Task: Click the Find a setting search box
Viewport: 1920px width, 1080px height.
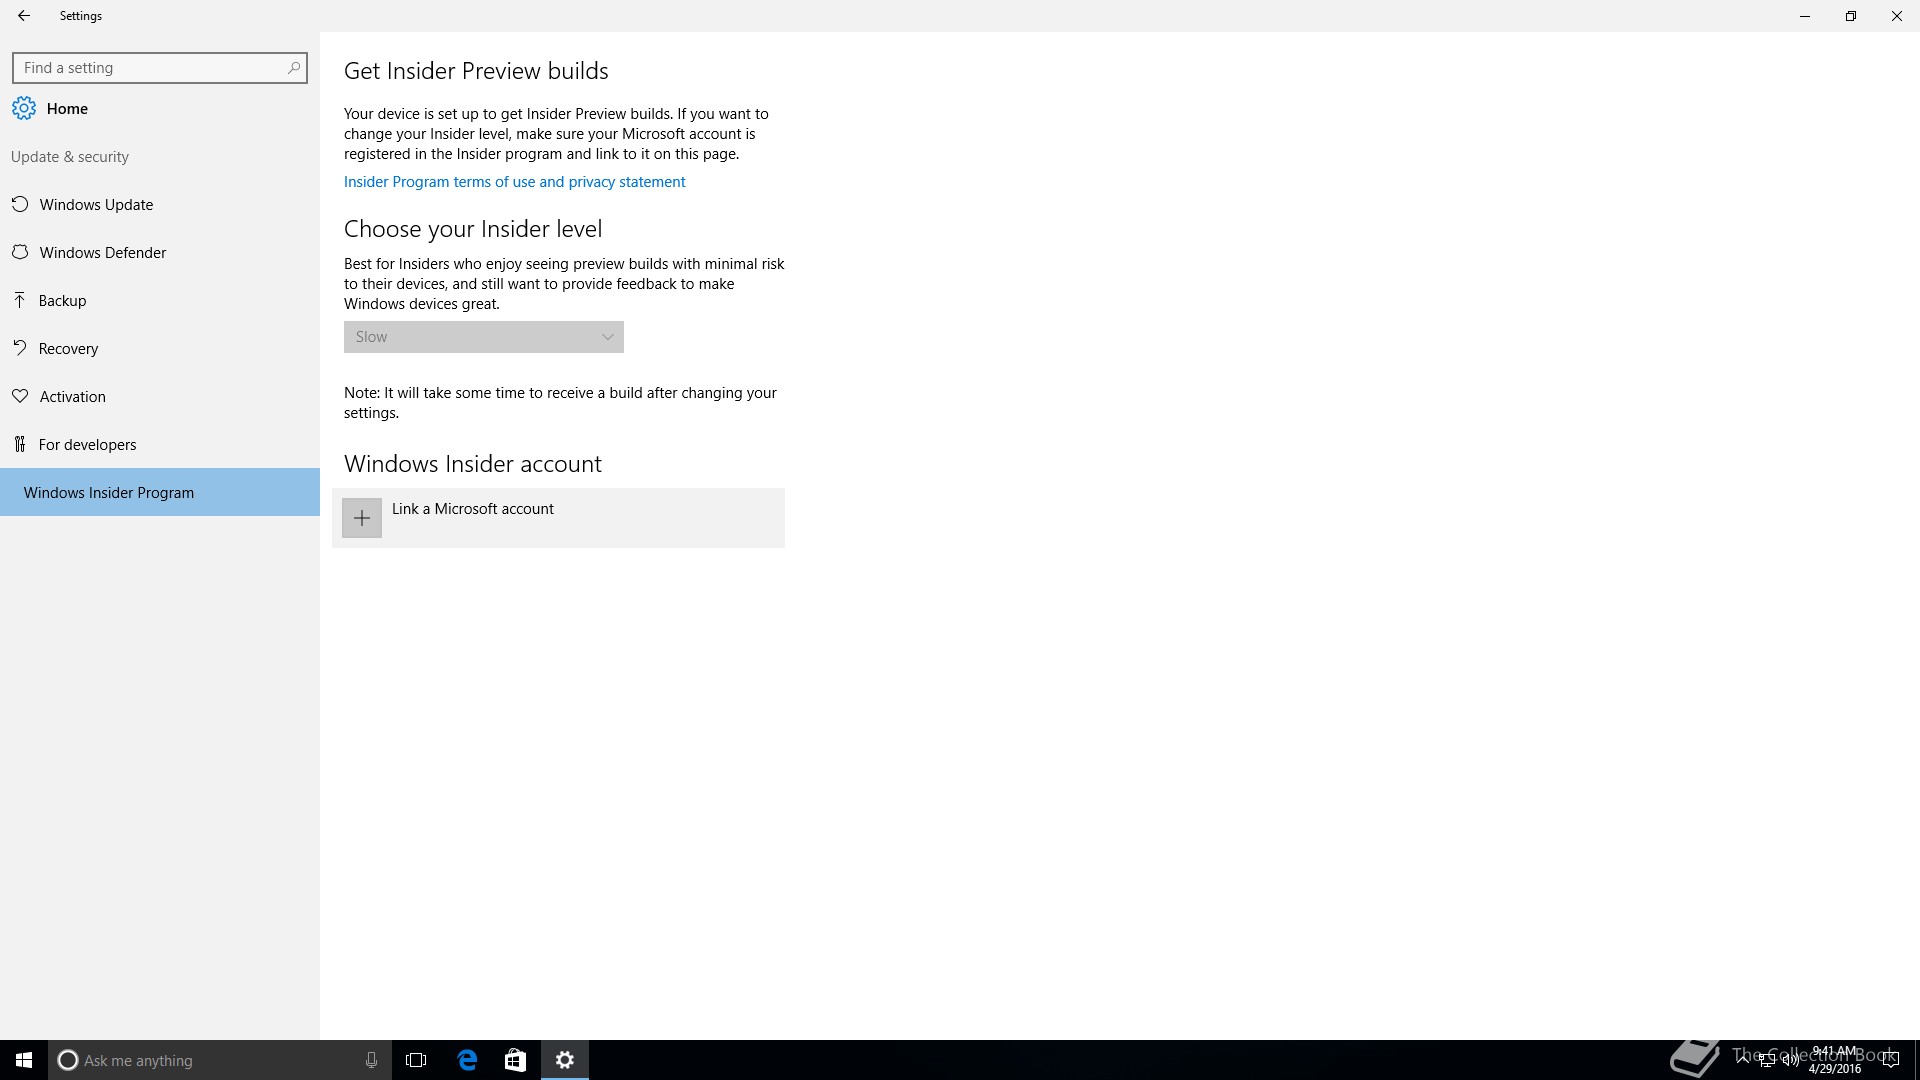Action: pyautogui.click(x=160, y=68)
